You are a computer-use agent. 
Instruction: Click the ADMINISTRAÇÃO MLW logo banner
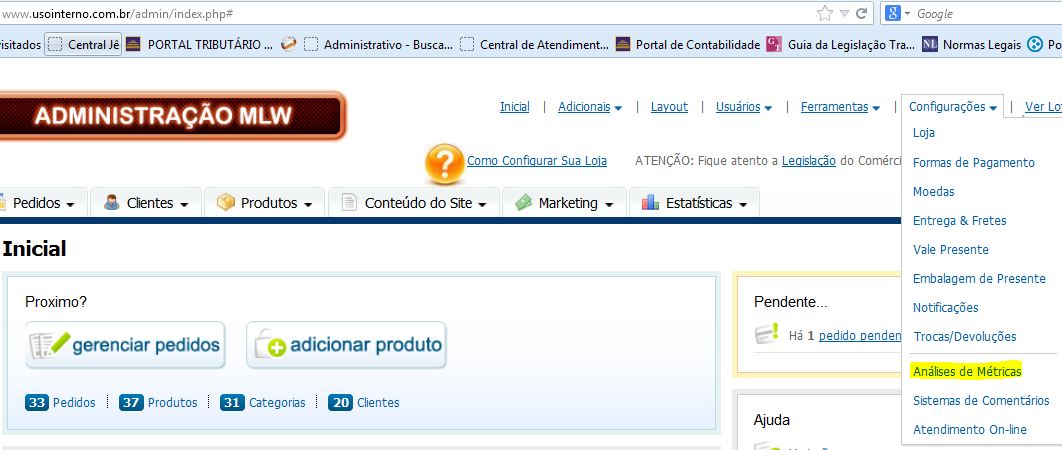[x=173, y=116]
